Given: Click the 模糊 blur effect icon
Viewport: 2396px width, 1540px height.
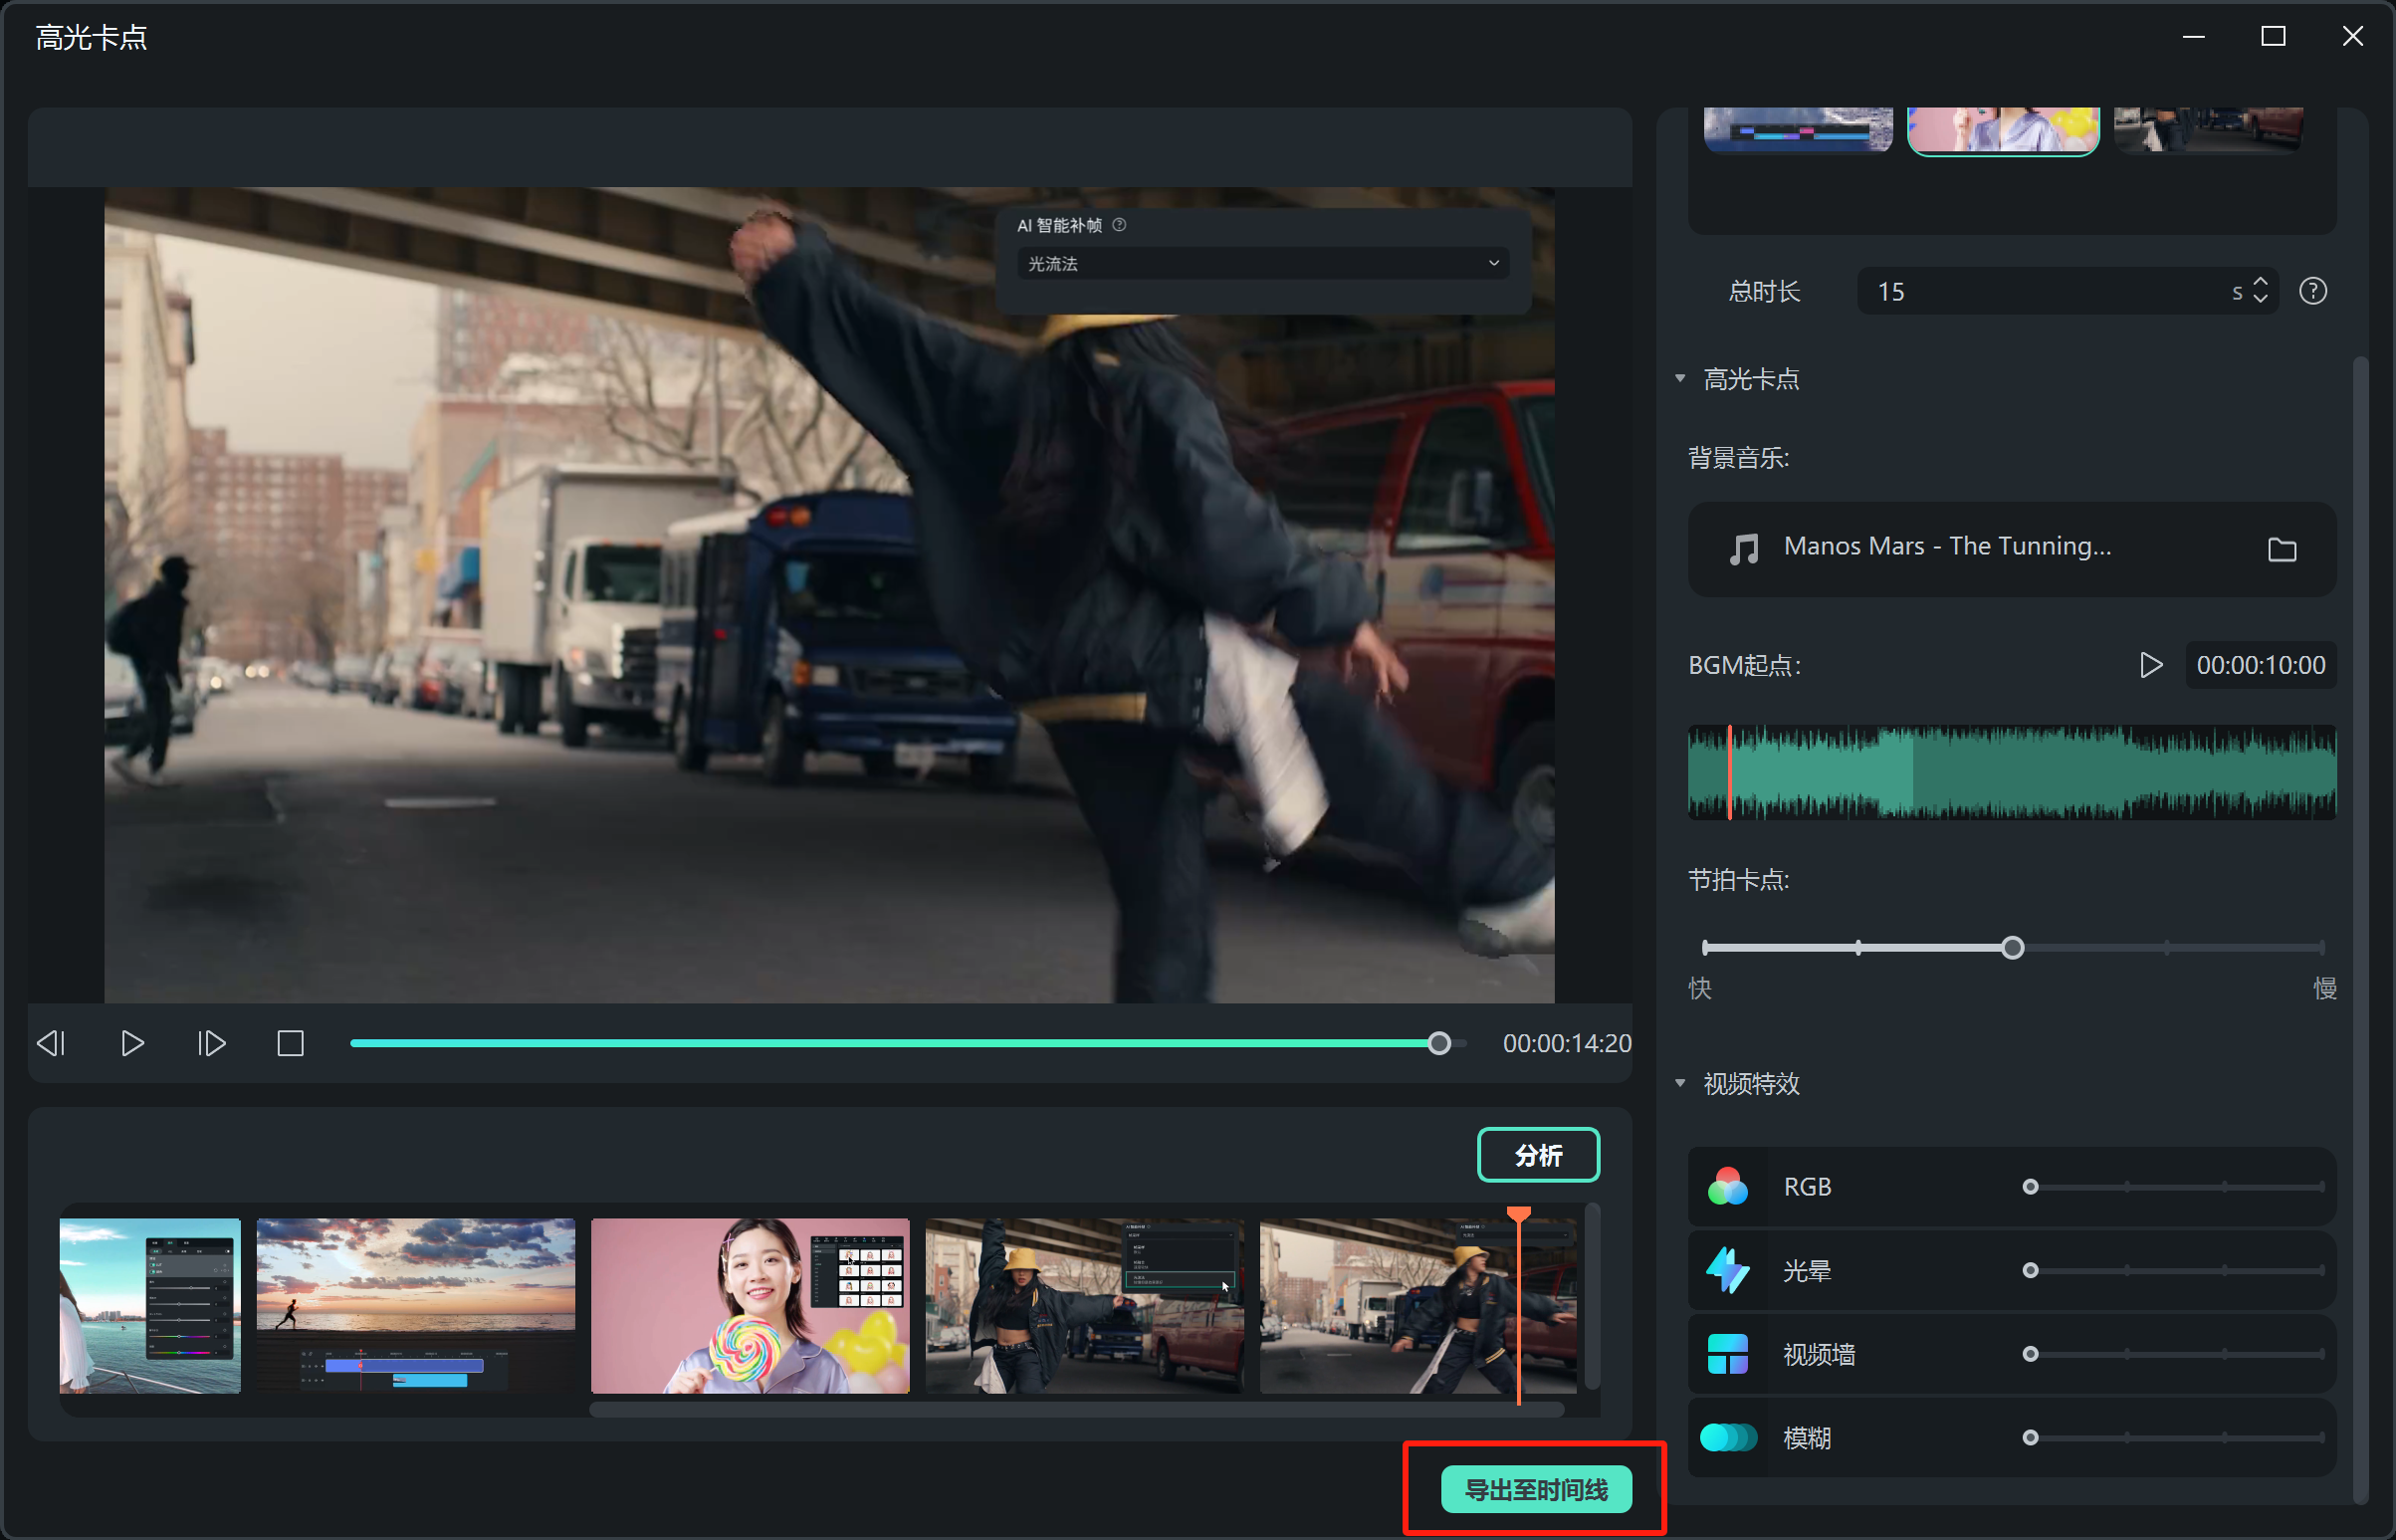Looking at the screenshot, I should pyautogui.click(x=1727, y=1438).
